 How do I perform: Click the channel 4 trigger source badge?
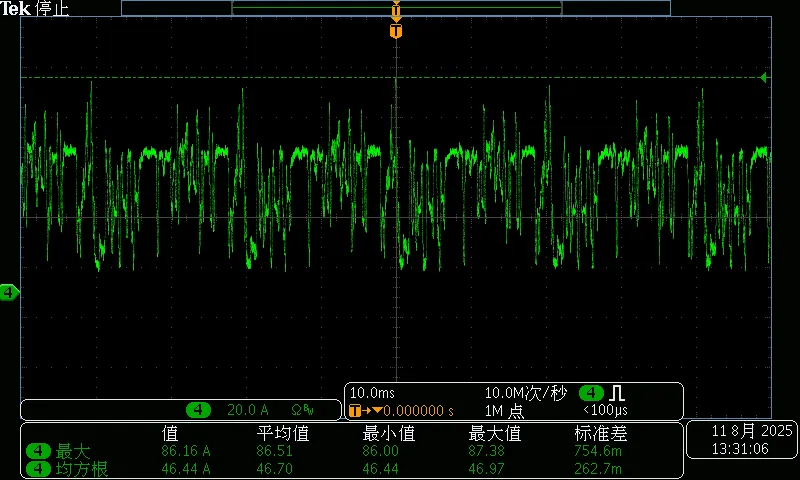tap(591, 393)
